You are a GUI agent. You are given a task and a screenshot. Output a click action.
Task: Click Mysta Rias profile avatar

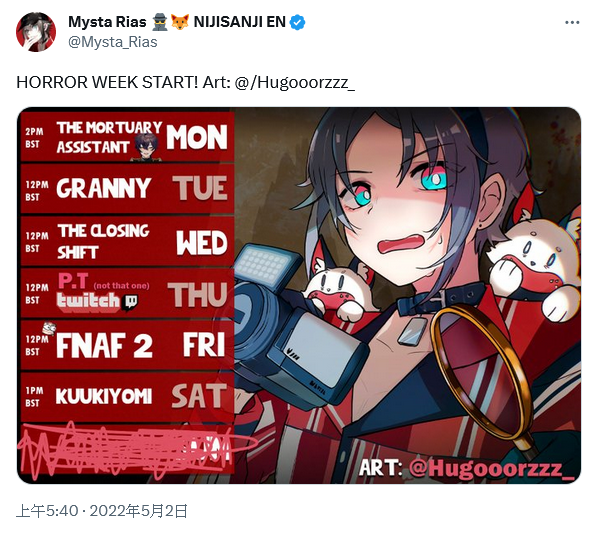36,32
